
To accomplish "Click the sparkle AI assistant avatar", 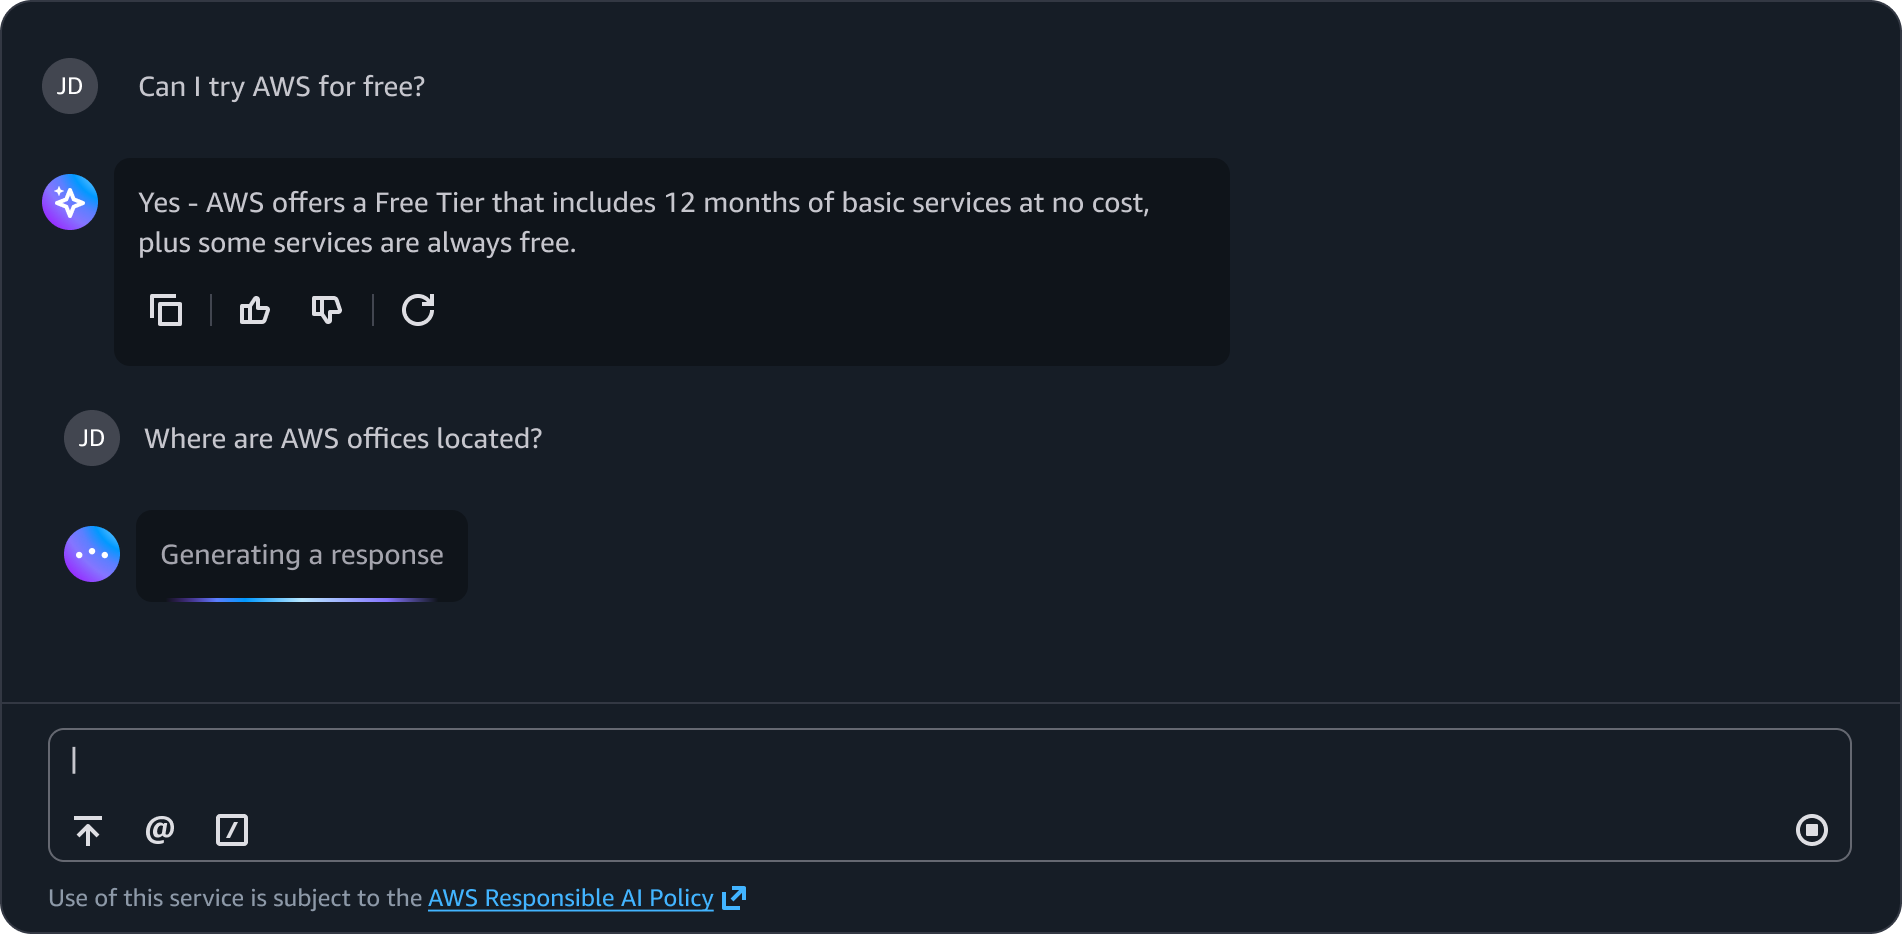I will [70, 202].
